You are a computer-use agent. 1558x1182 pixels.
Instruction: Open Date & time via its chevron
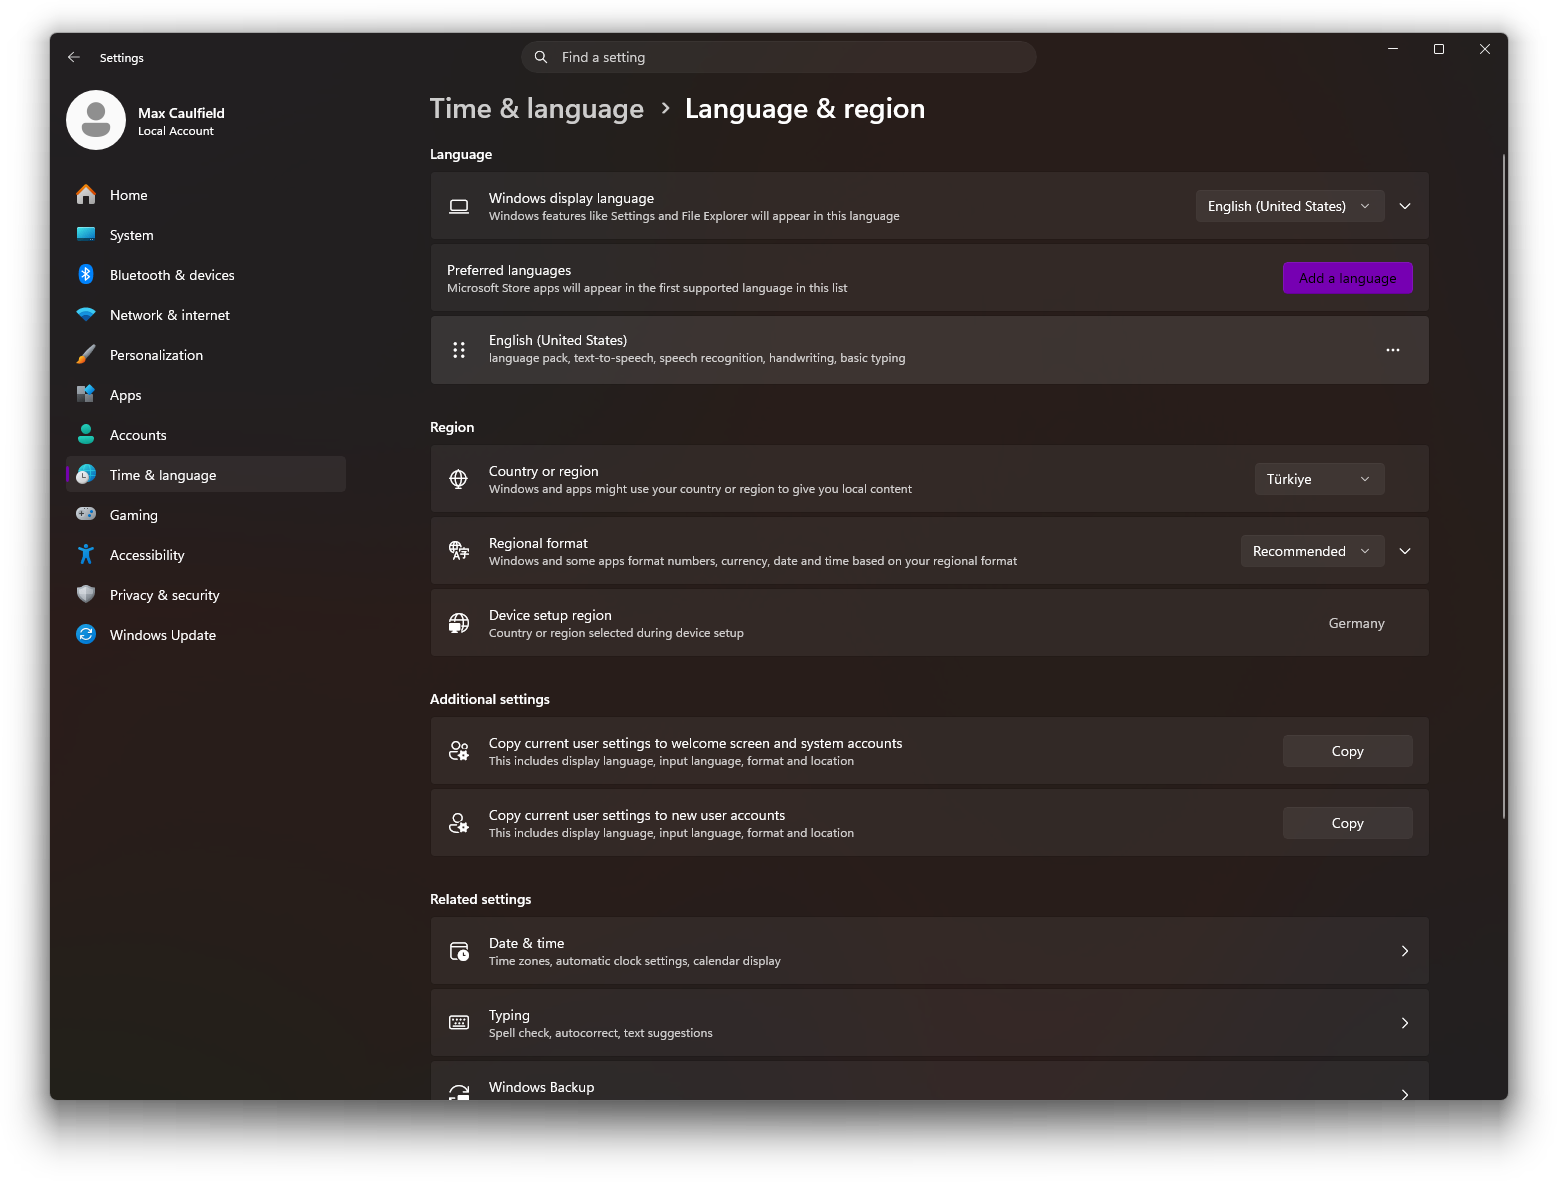pyautogui.click(x=1405, y=951)
